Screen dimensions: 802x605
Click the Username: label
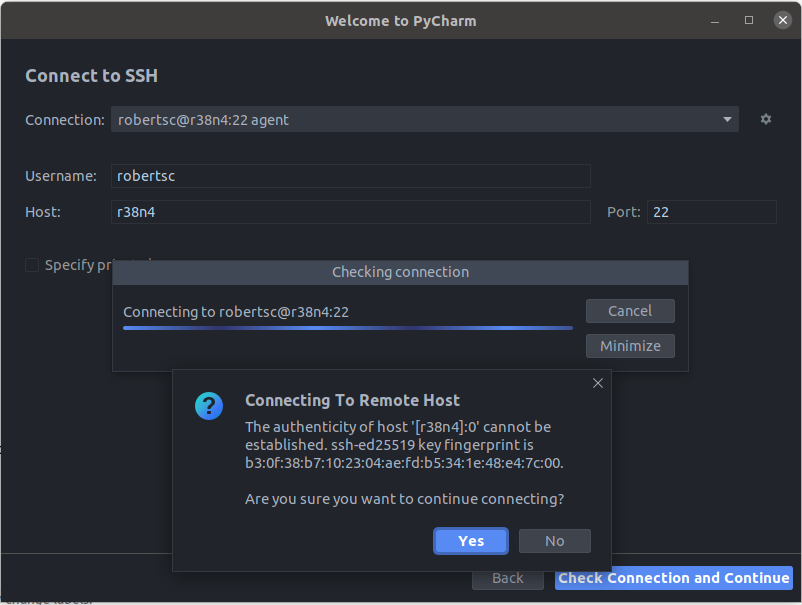61,176
